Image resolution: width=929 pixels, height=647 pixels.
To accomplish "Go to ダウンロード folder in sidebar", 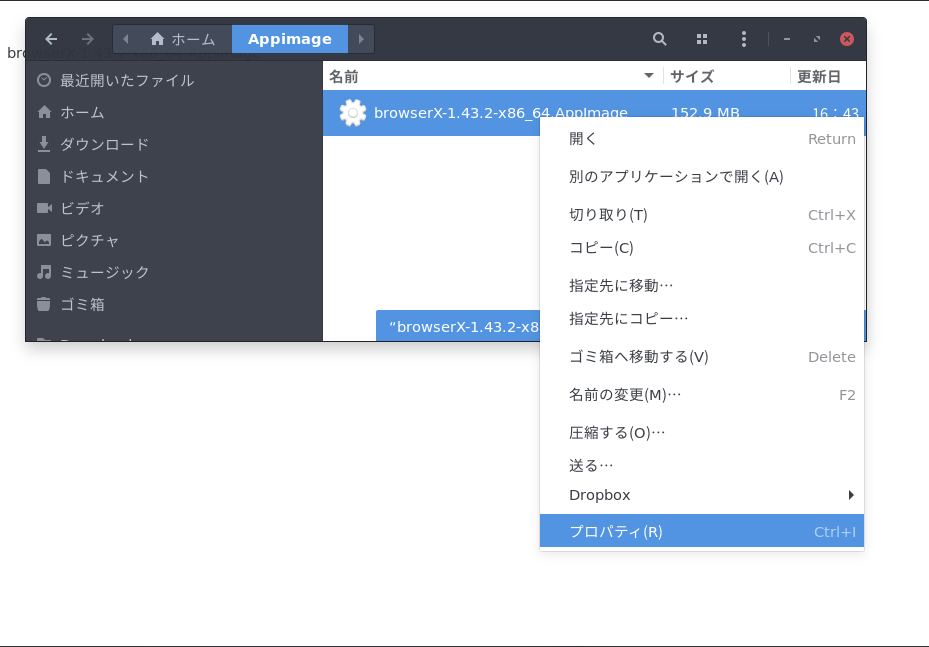I will pos(104,144).
